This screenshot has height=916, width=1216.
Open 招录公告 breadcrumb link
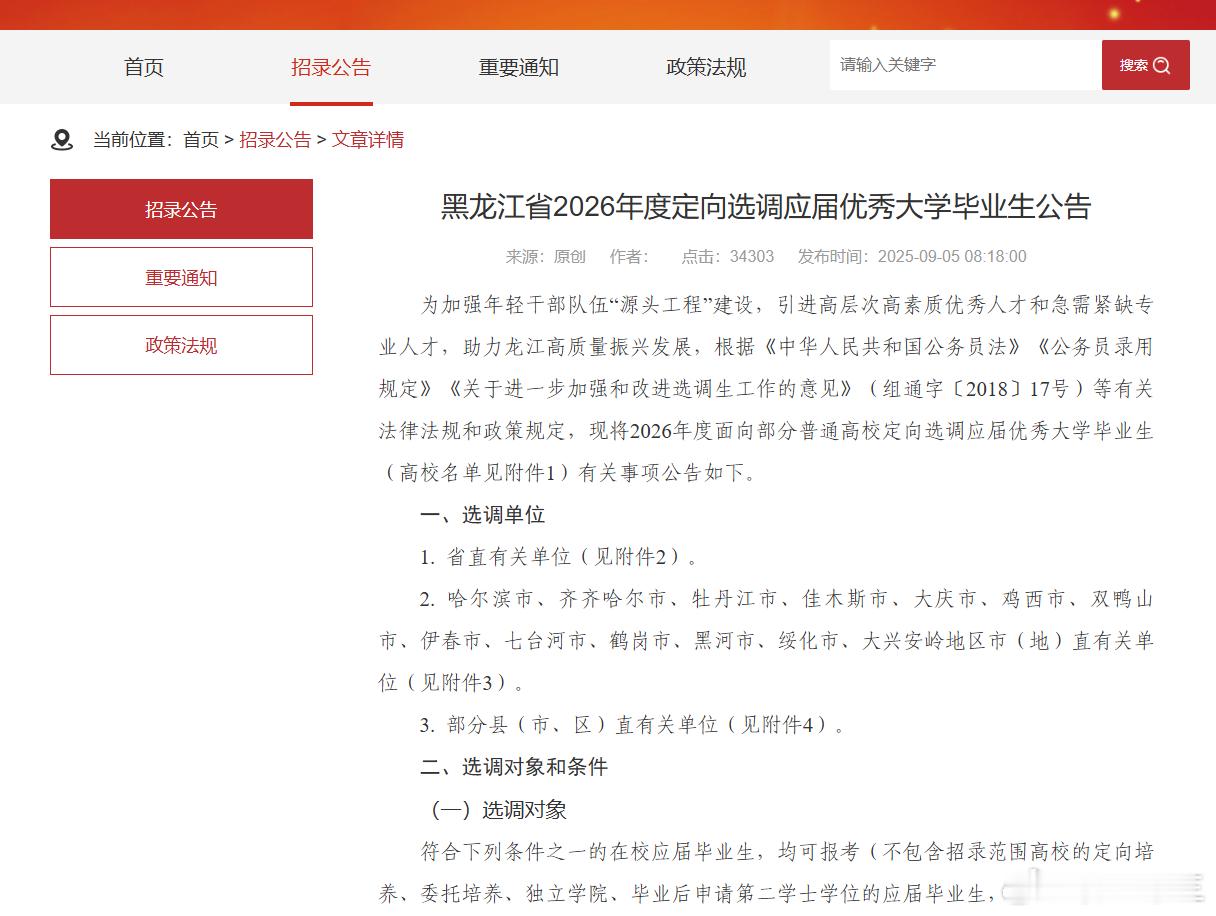click(275, 140)
